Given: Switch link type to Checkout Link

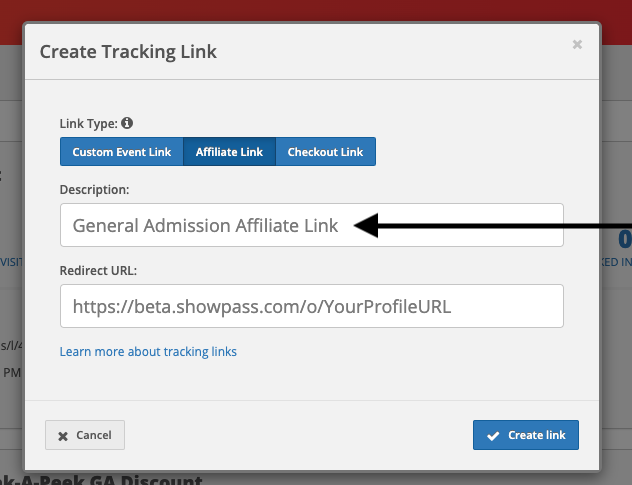Looking at the screenshot, I should pos(326,152).
